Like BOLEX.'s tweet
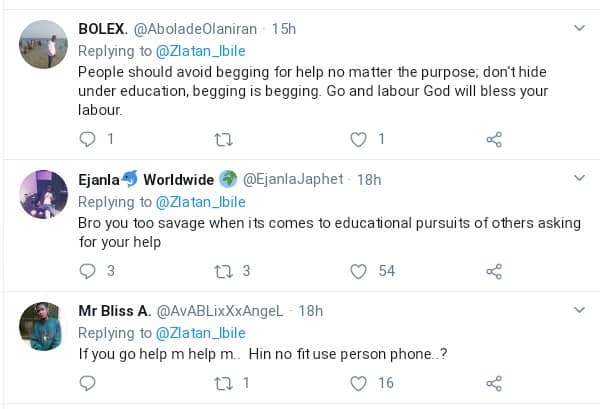 pyautogui.click(x=359, y=139)
